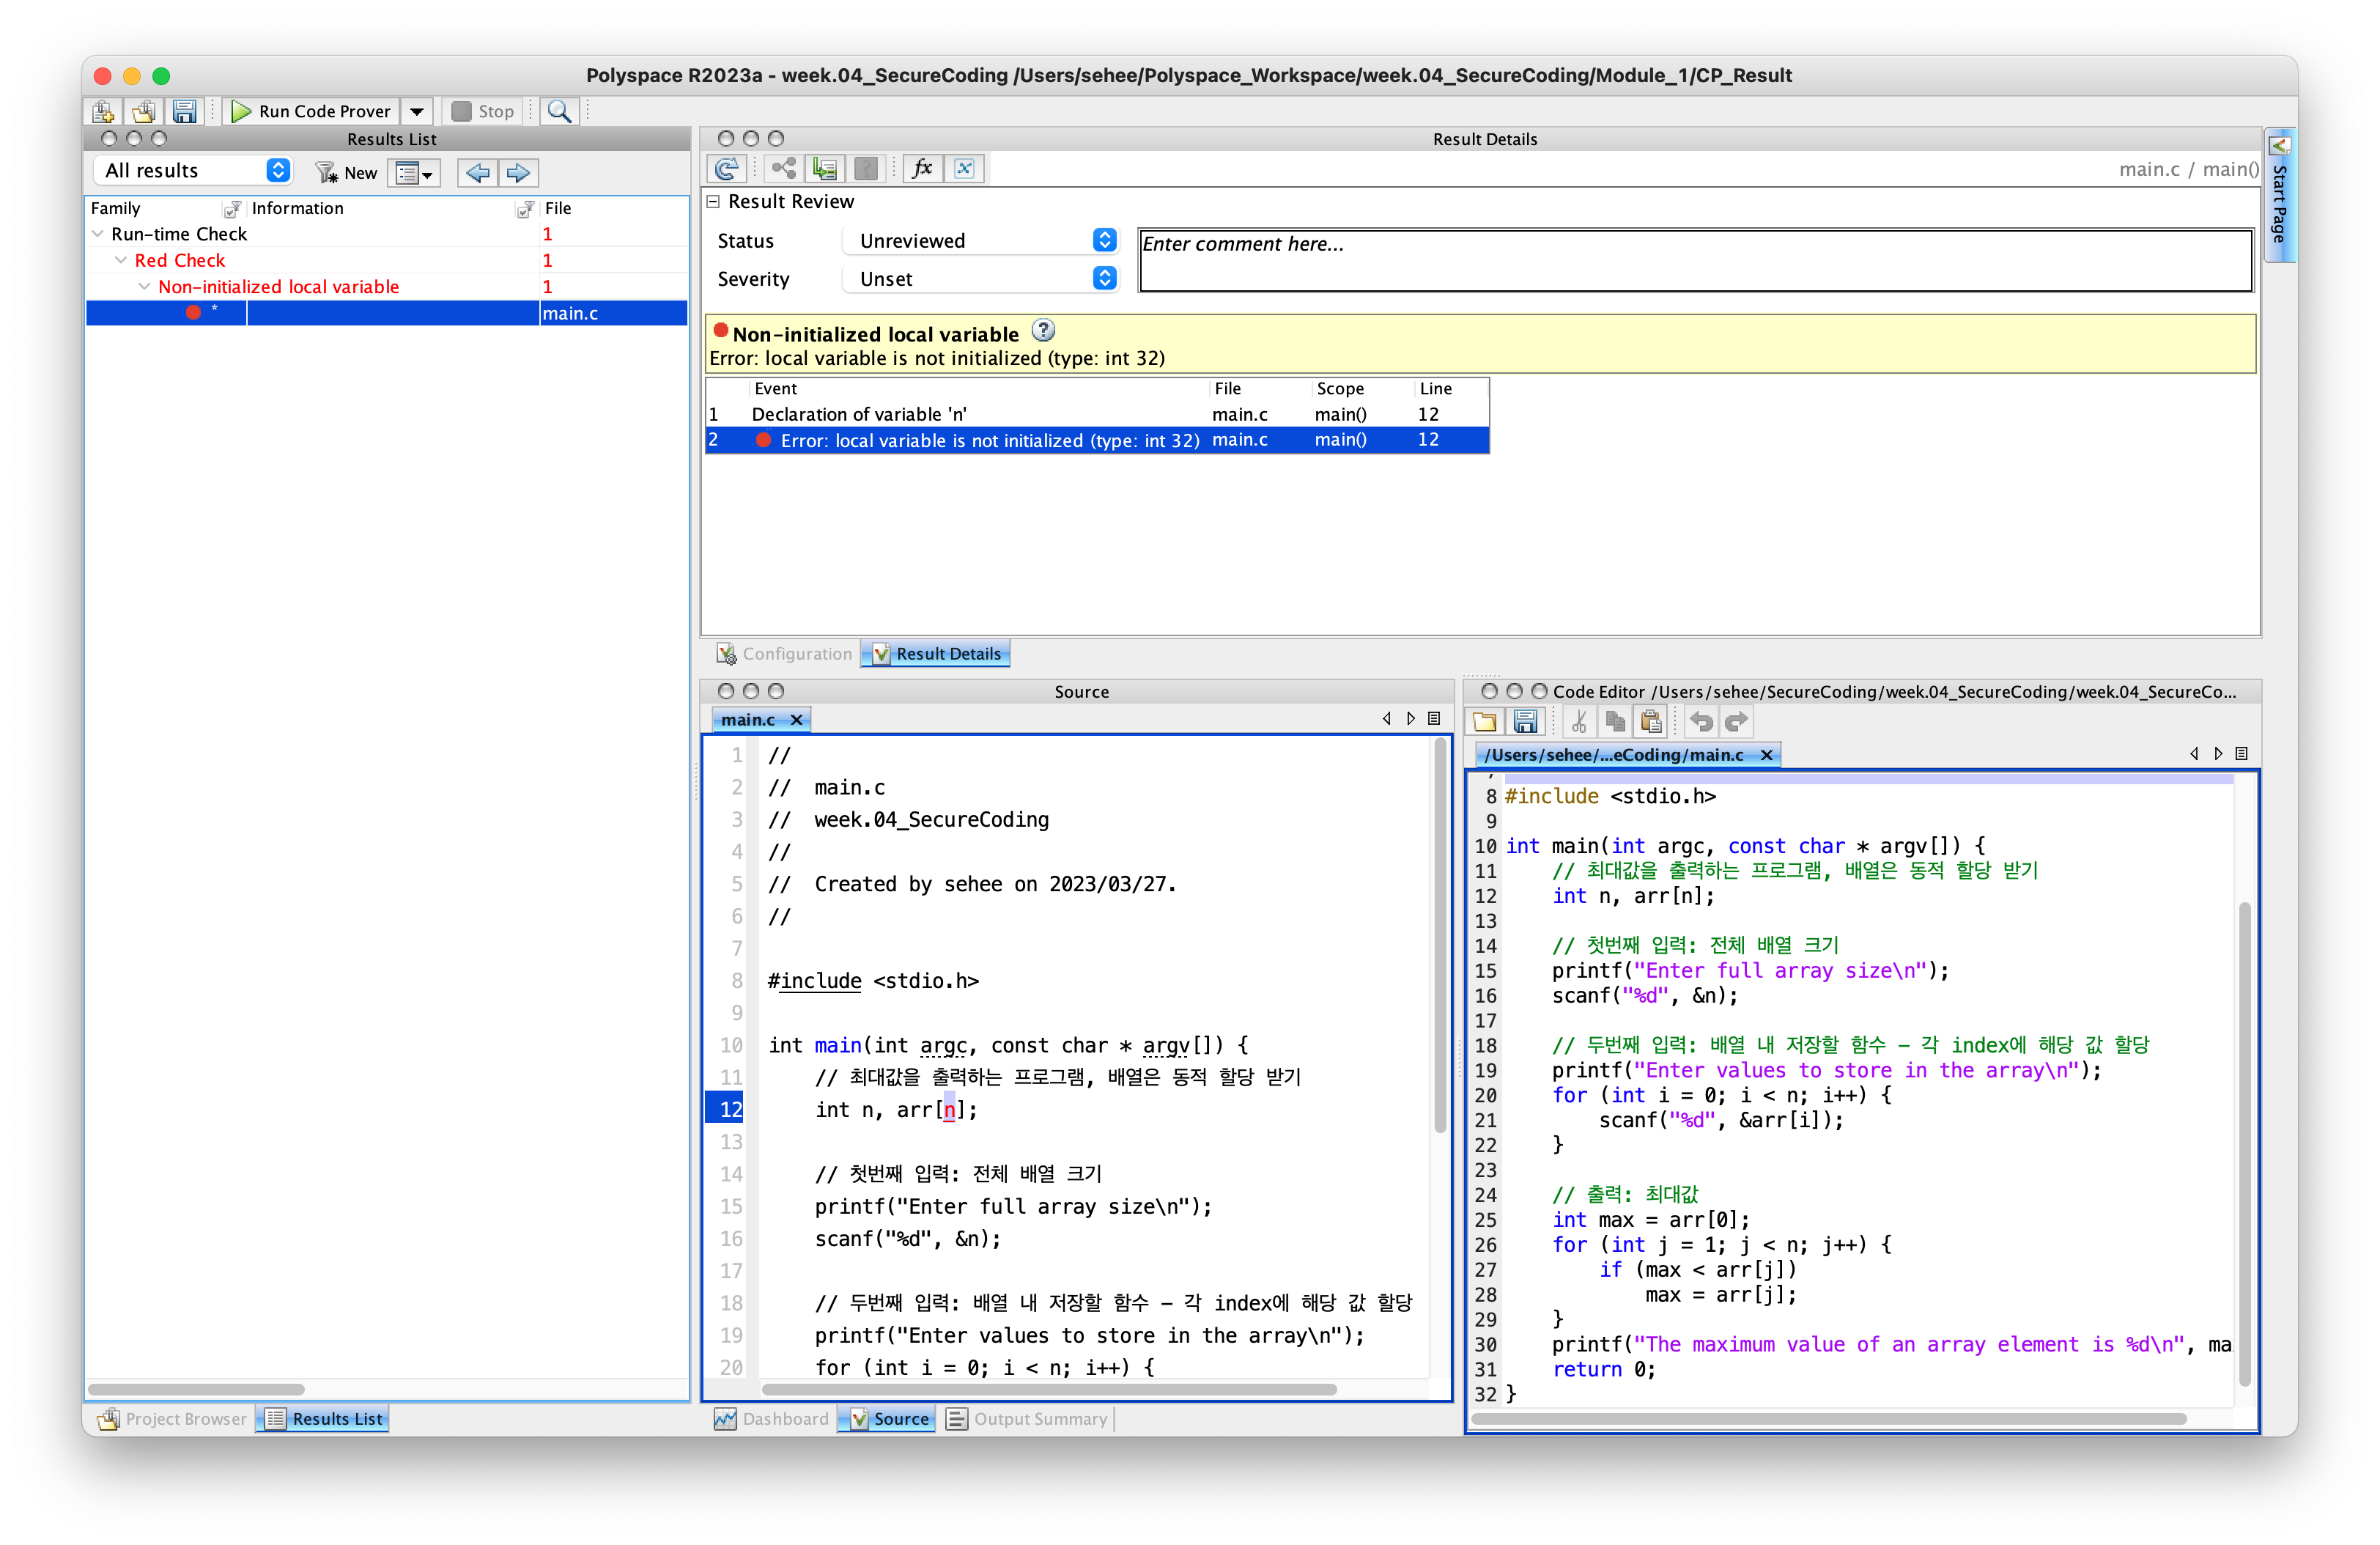
Task: Collapse the Red Check tree node
Action: click(x=121, y=260)
